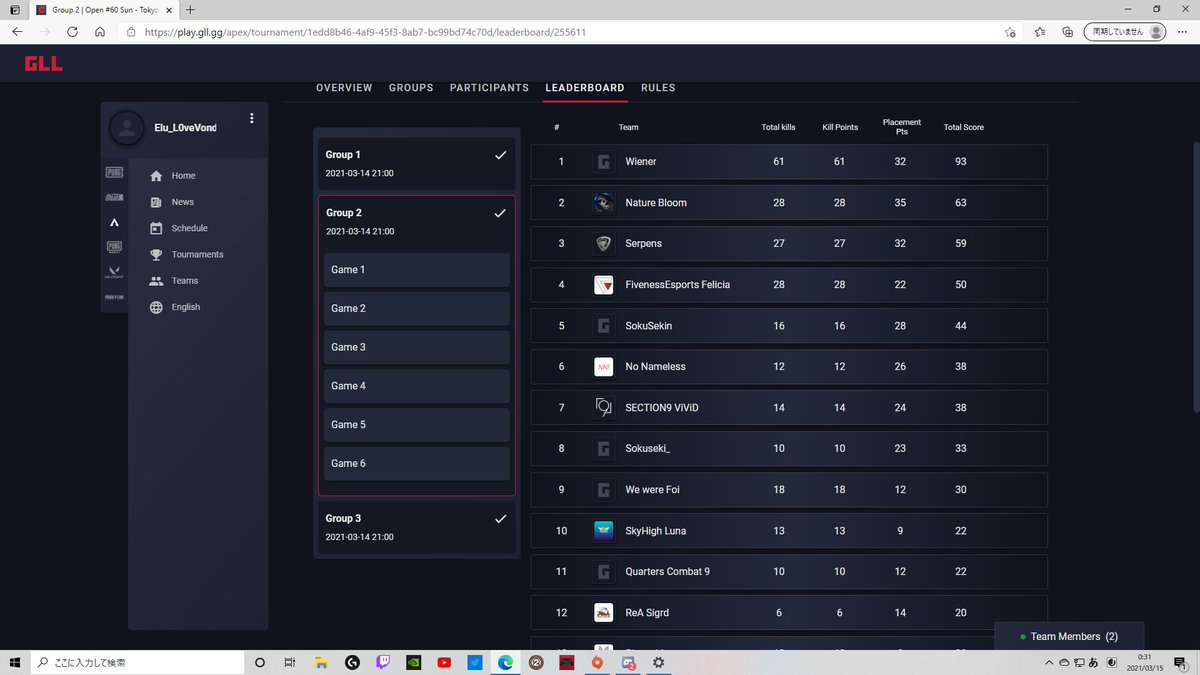The image size is (1200, 675).
Task: Open the English language selector
Action: [186, 307]
